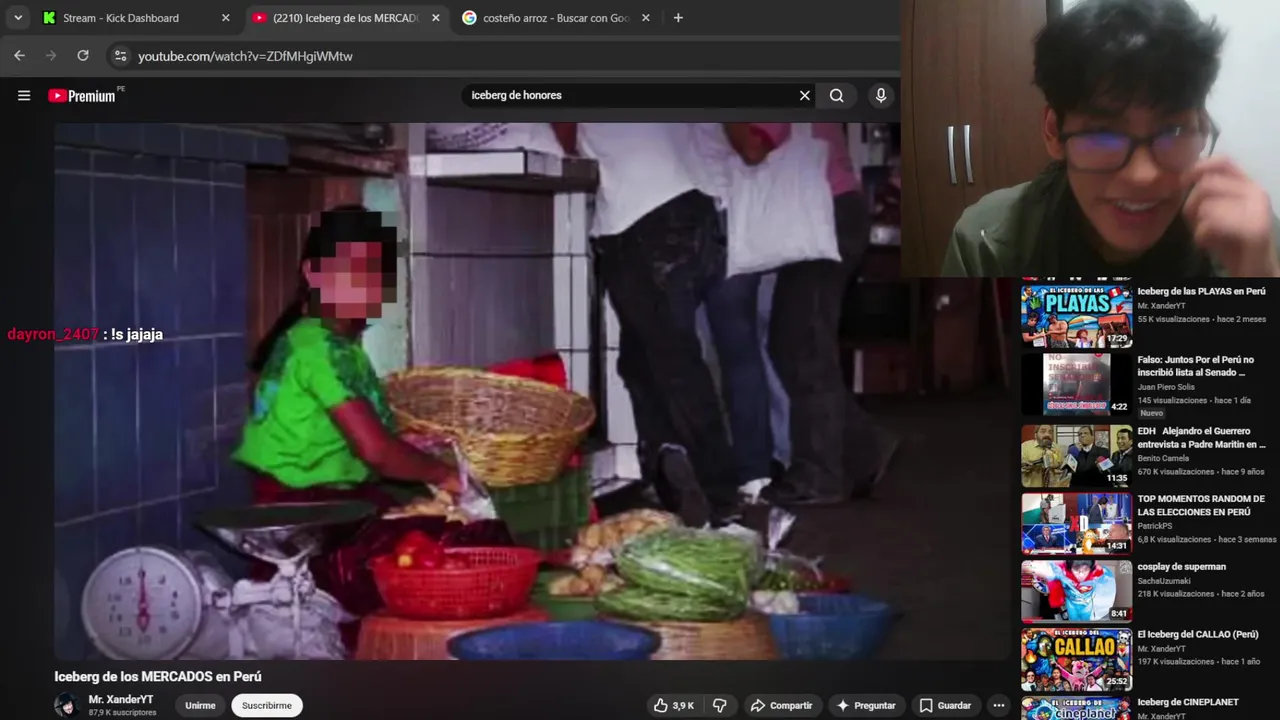Click the Nuevo badge on Falso video
This screenshot has height=720, width=1280.
coord(1151,413)
